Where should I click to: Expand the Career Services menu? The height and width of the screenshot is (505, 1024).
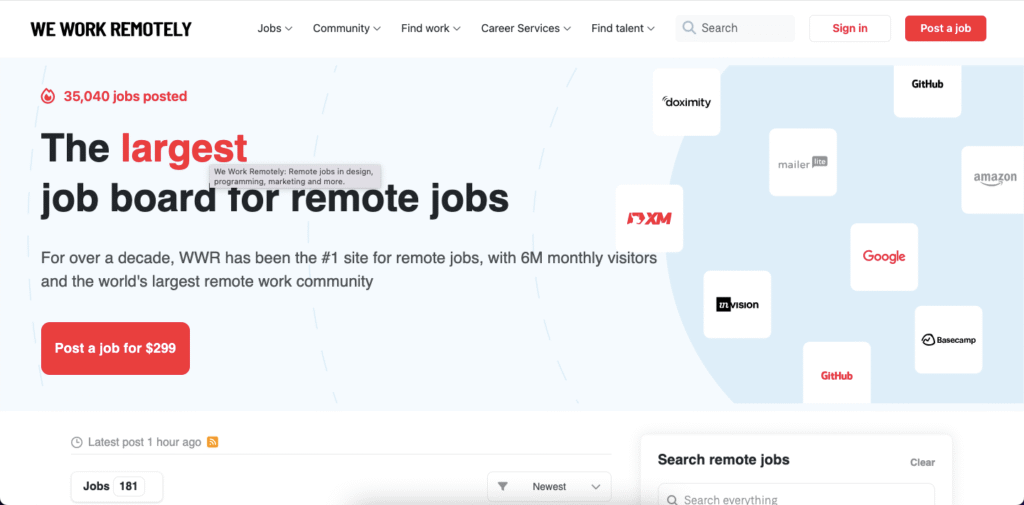(526, 28)
